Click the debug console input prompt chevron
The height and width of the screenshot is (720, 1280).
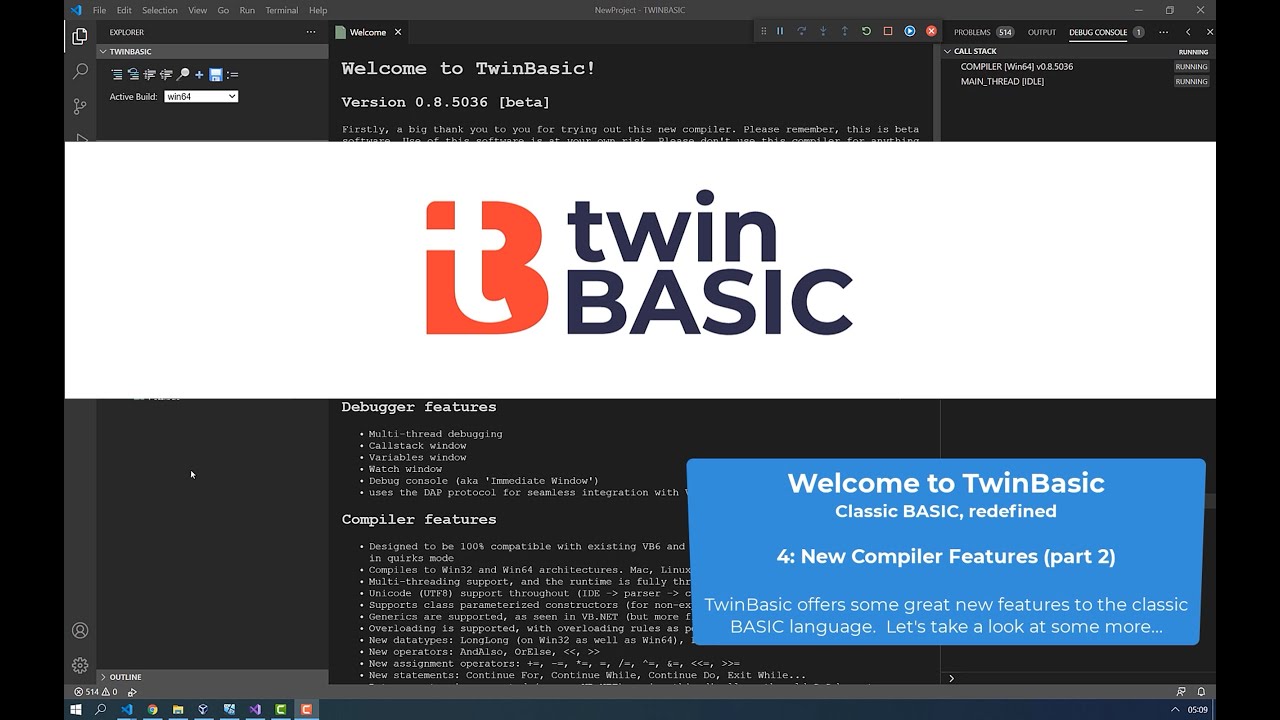pyautogui.click(x=951, y=678)
